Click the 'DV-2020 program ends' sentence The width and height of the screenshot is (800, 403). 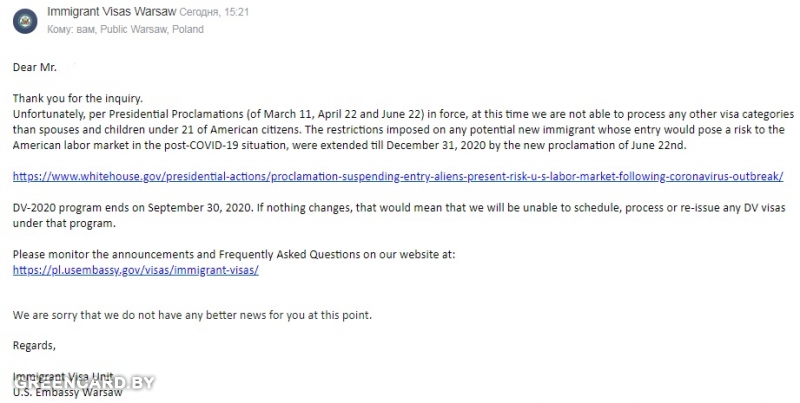(x=133, y=208)
